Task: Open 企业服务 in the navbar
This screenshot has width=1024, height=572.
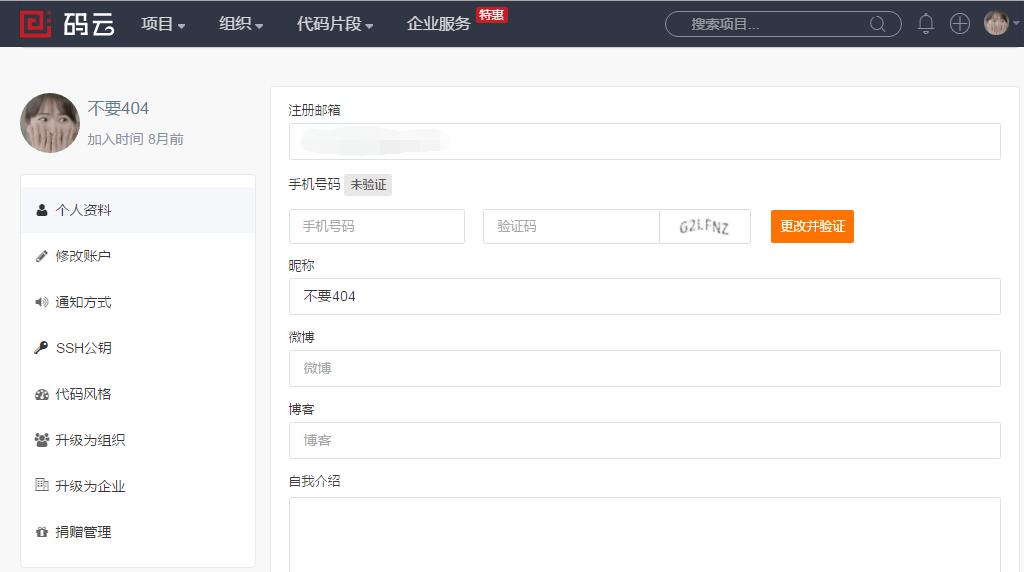Action: (x=438, y=24)
